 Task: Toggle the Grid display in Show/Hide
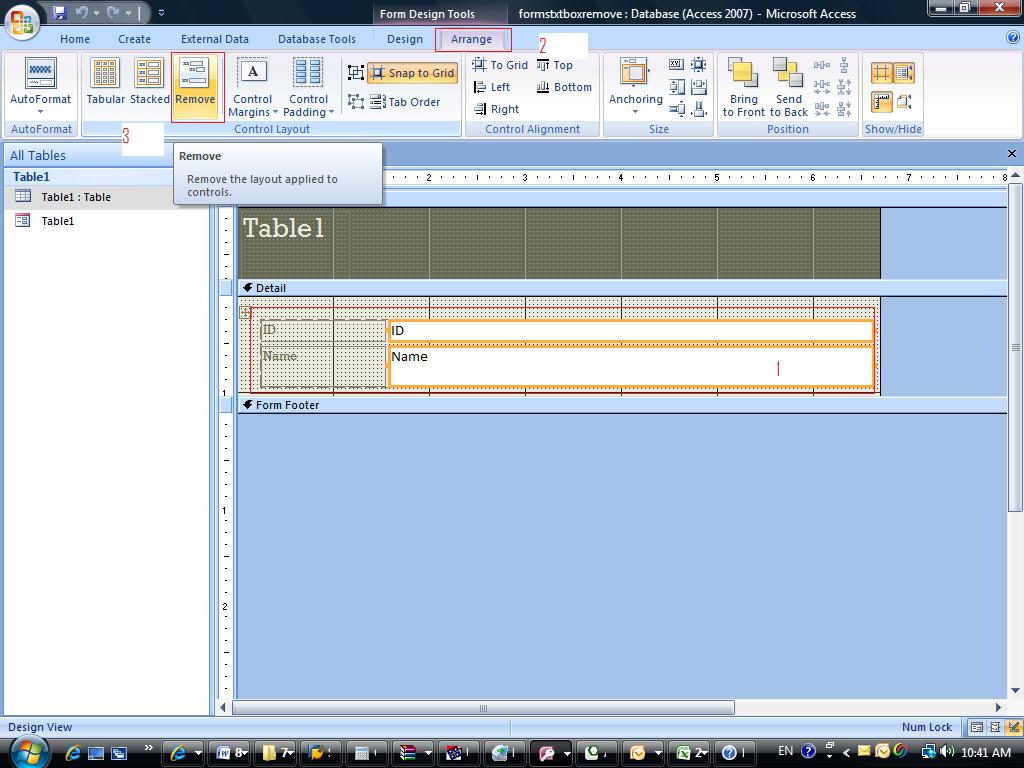[x=882, y=72]
